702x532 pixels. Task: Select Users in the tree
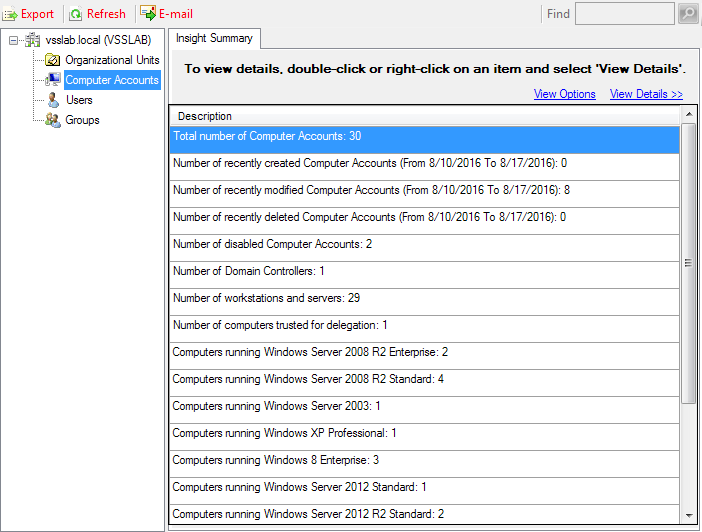(79, 100)
